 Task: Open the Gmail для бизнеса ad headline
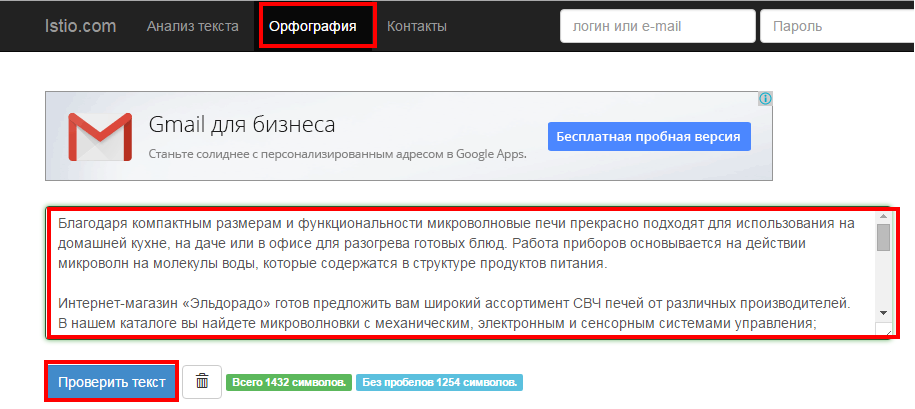click(x=242, y=125)
